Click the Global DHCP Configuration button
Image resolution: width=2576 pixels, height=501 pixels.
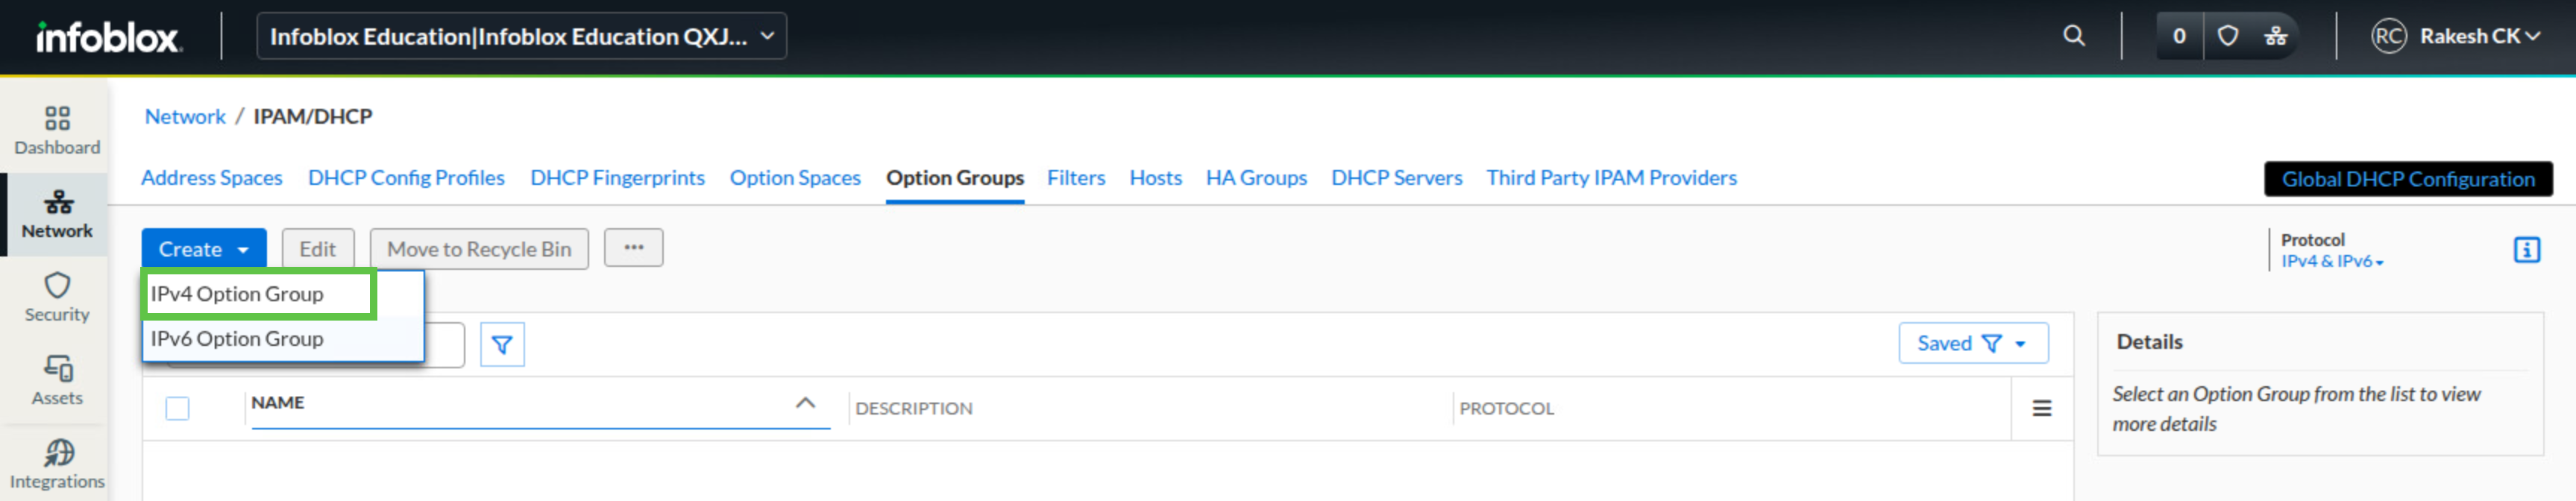[x=2408, y=179]
